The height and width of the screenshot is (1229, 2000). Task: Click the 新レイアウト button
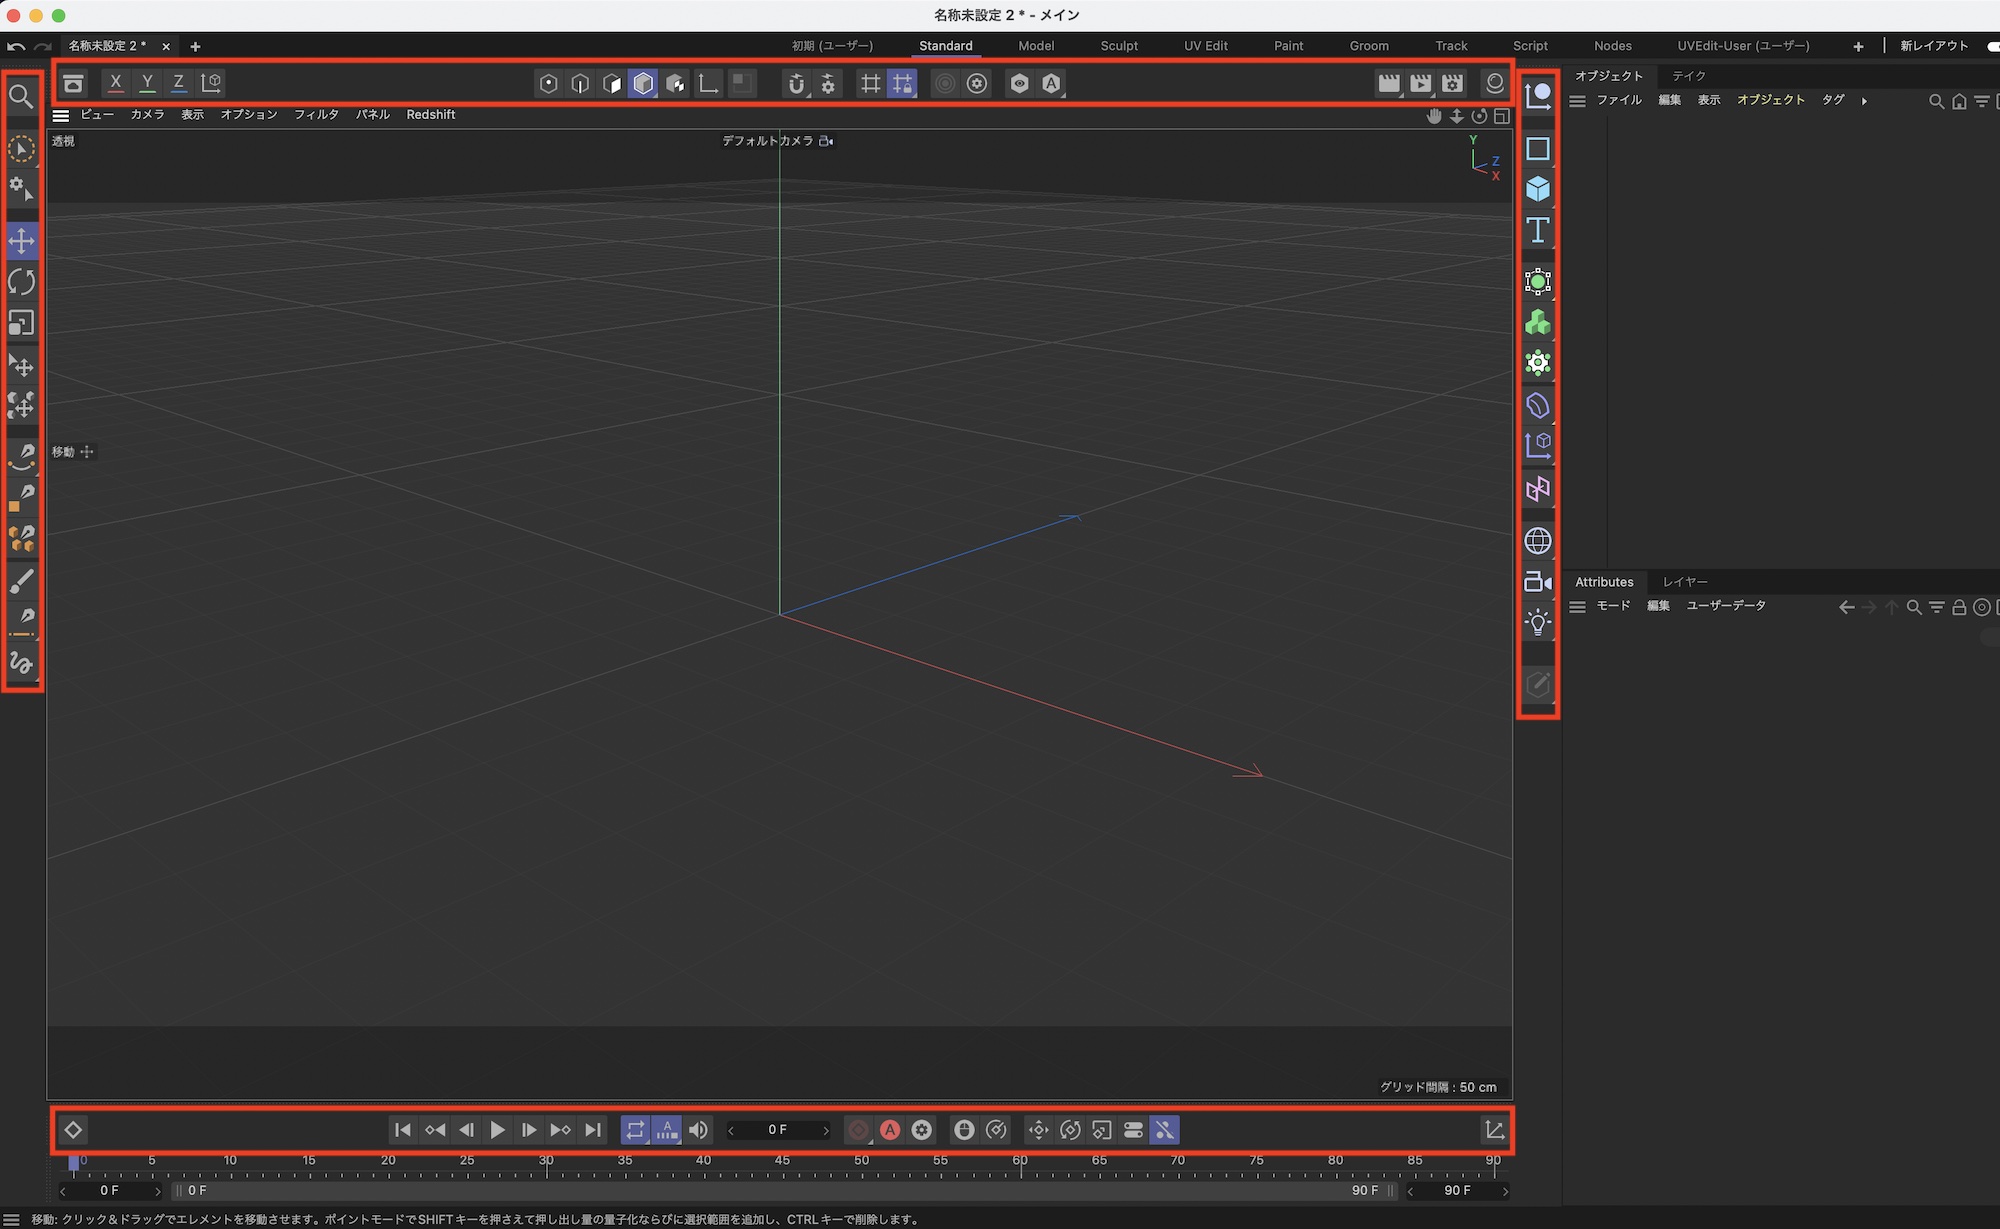pyautogui.click(x=1934, y=46)
